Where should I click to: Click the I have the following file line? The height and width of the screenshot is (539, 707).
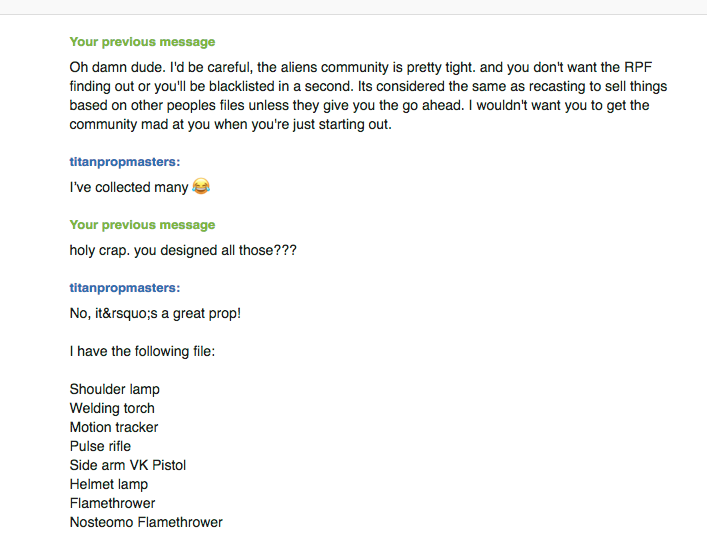point(142,351)
